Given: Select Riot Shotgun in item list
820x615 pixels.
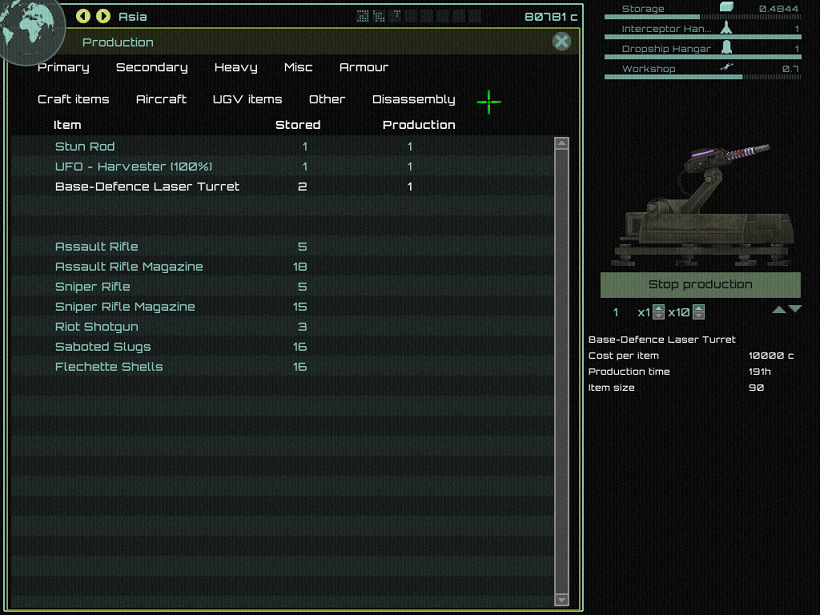Looking at the screenshot, I should (282, 327).
